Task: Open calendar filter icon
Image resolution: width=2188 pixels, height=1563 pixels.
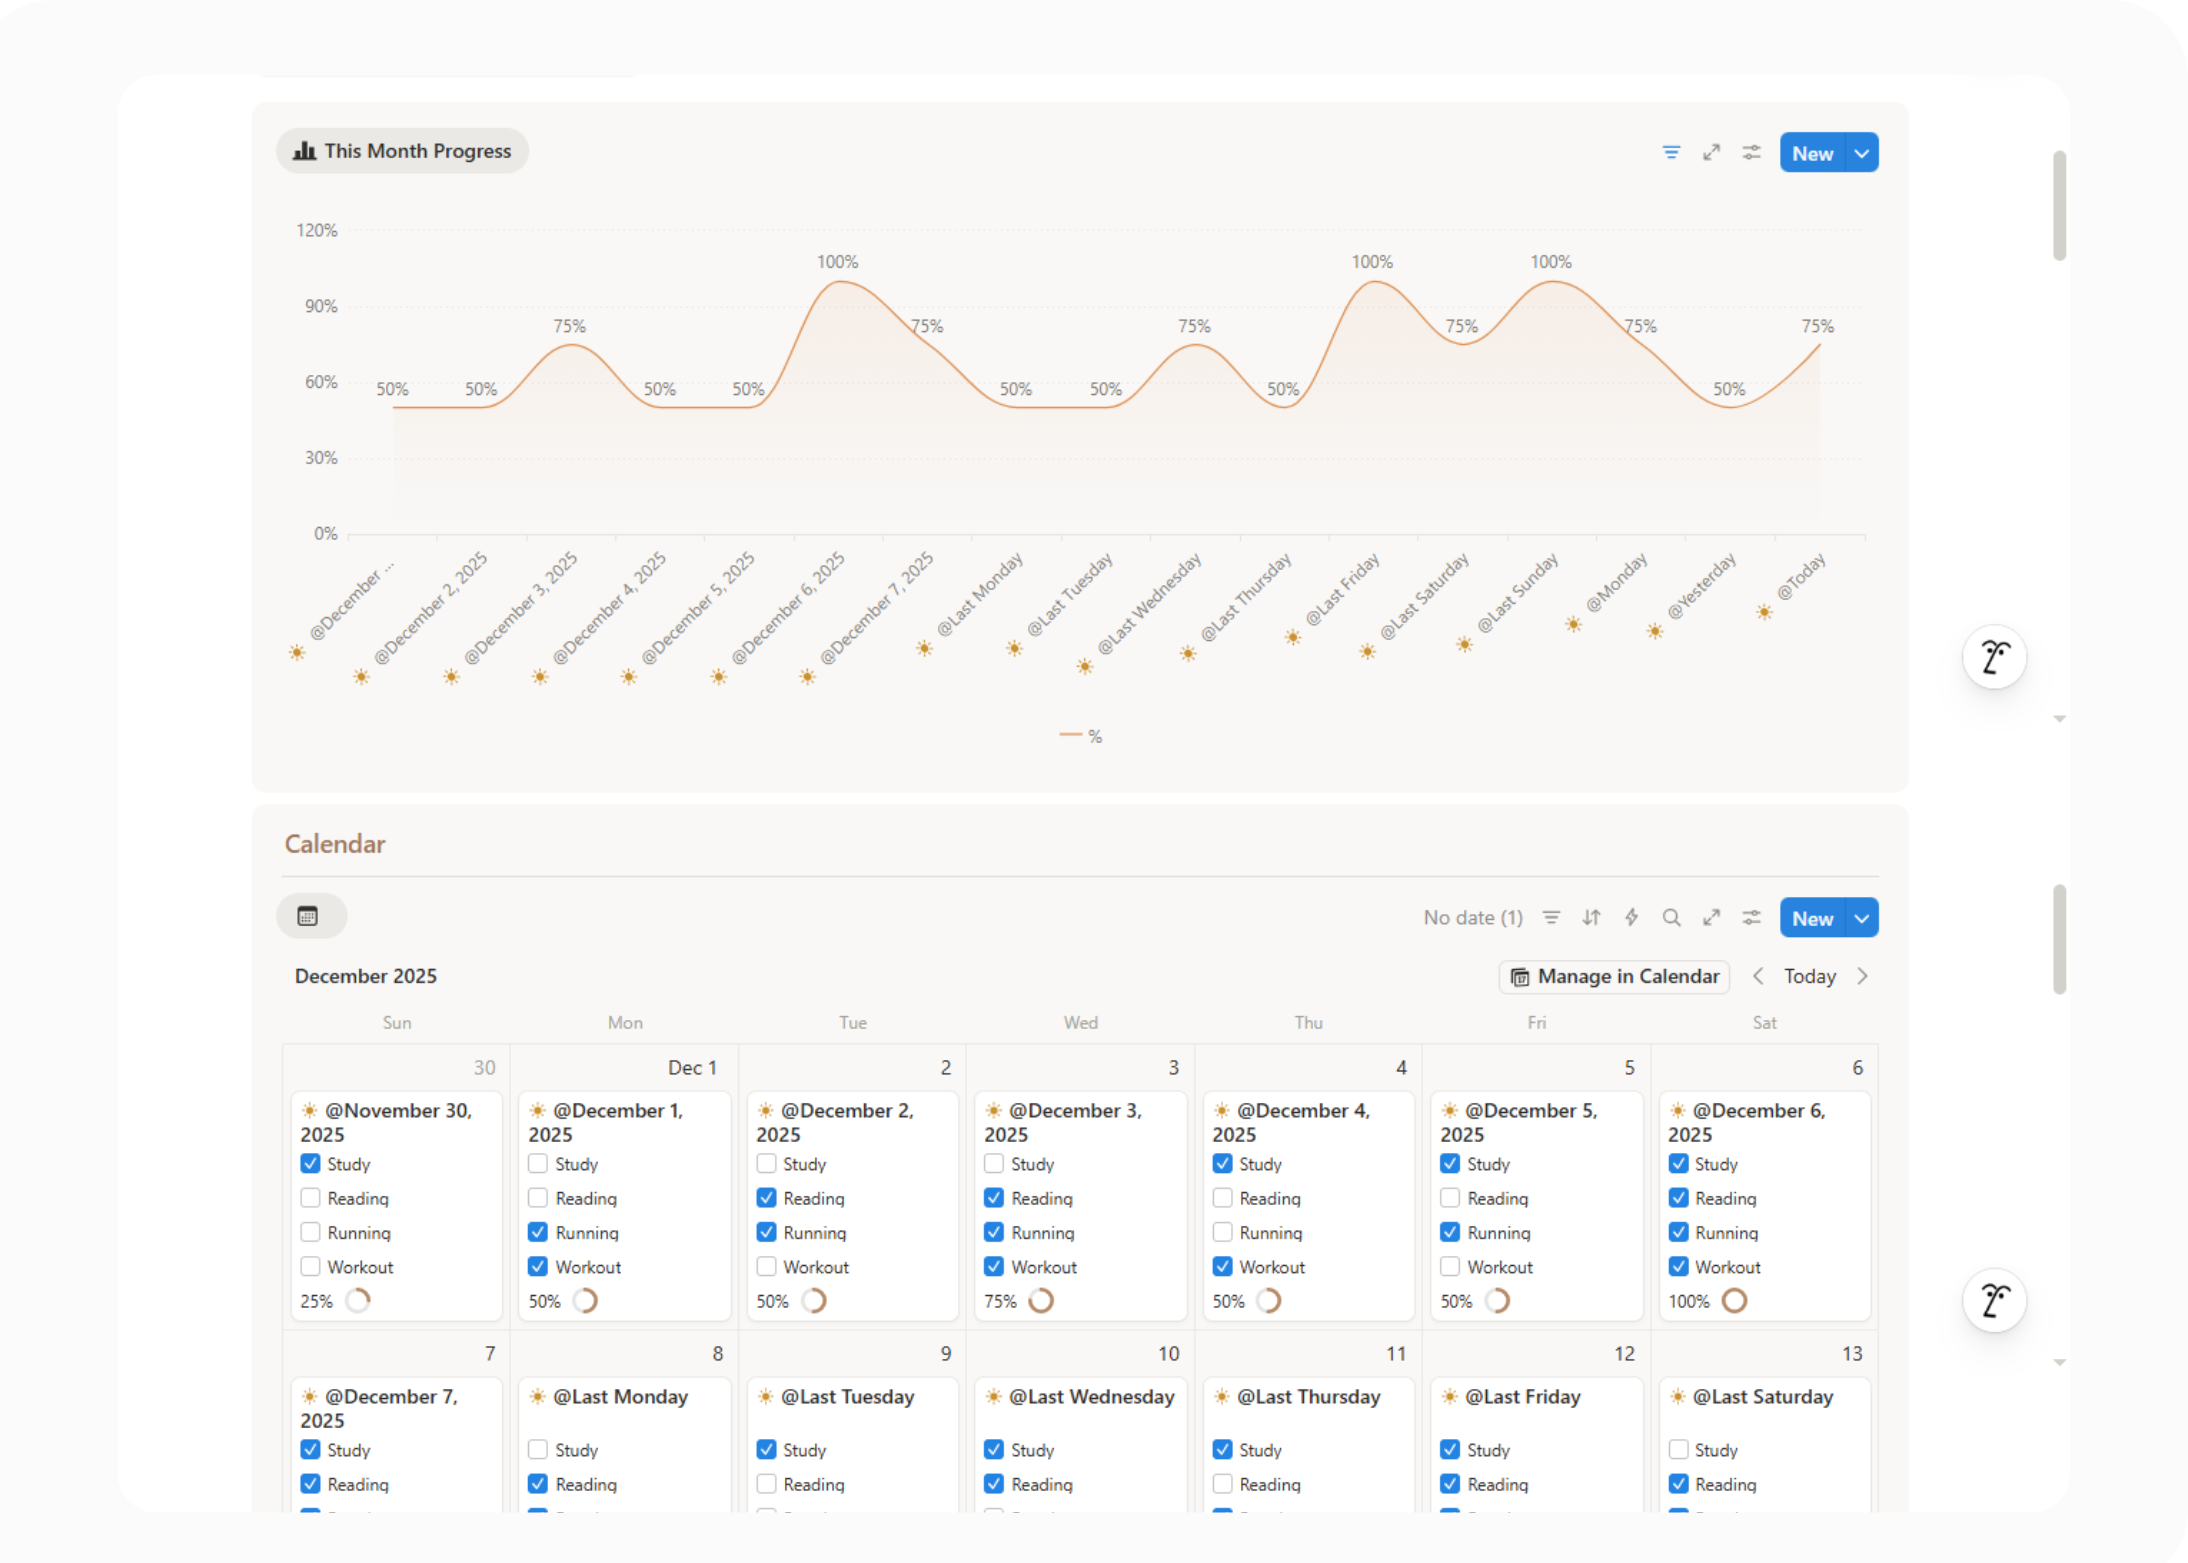Action: click(x=1551, y=918)
